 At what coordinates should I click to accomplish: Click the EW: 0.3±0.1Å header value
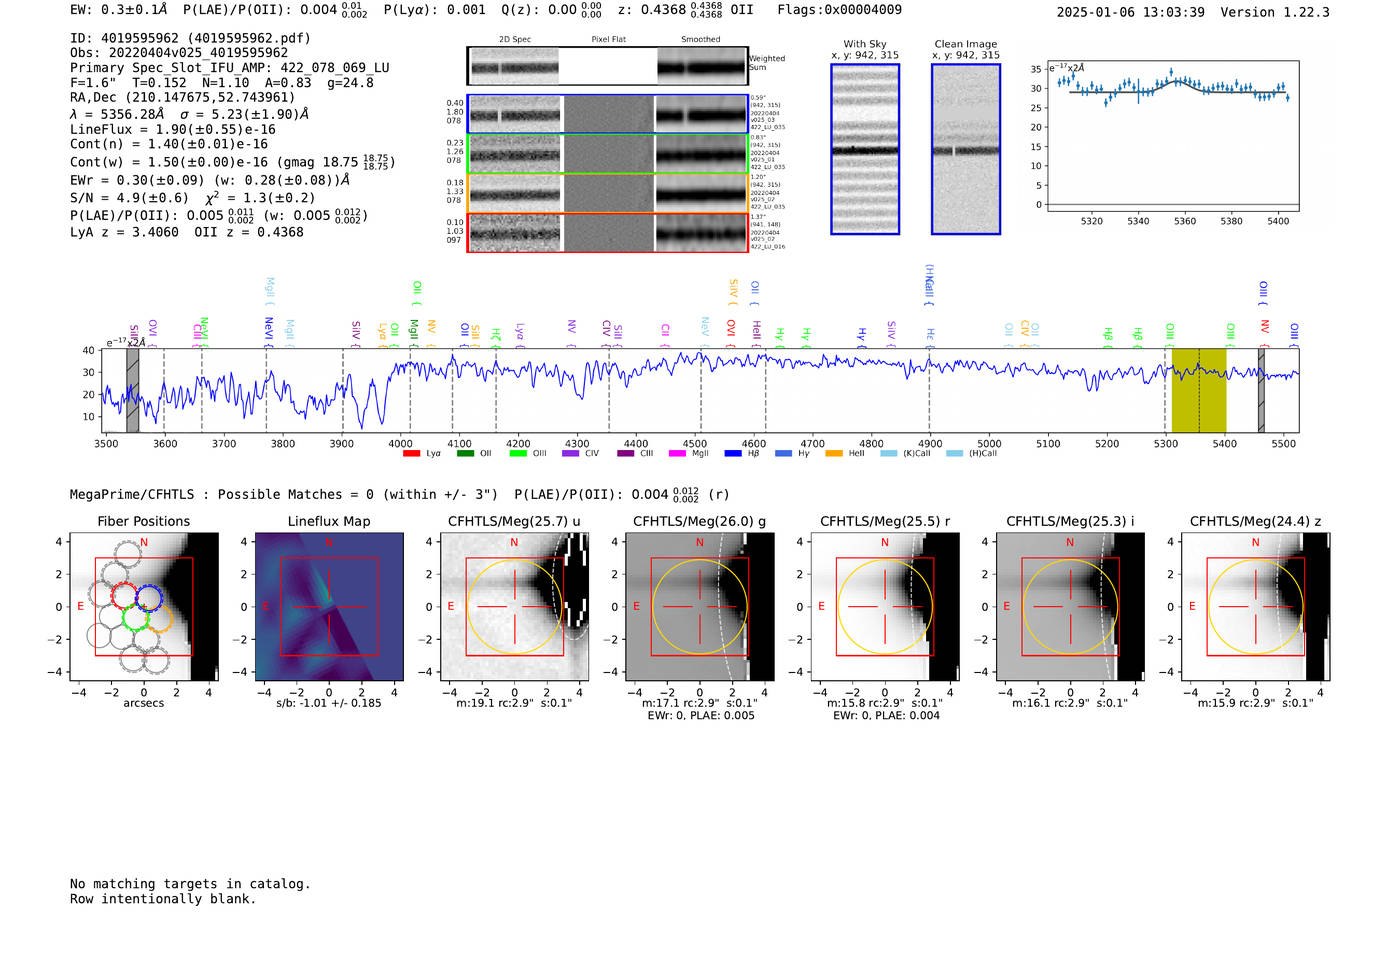pyautogui.click(x=119, y=10)
